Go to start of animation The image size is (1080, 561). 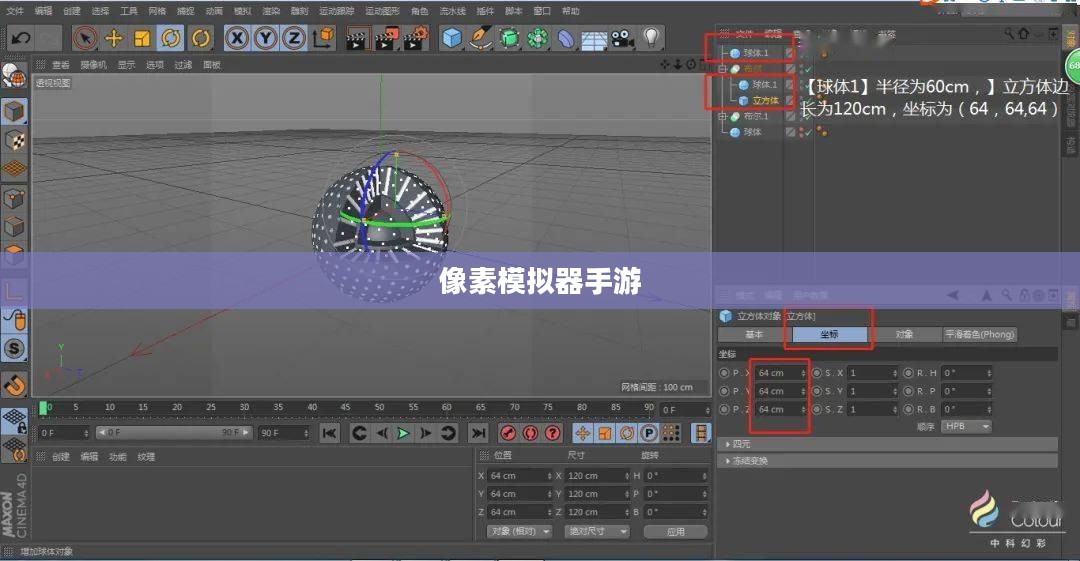[x=330, y=433]
